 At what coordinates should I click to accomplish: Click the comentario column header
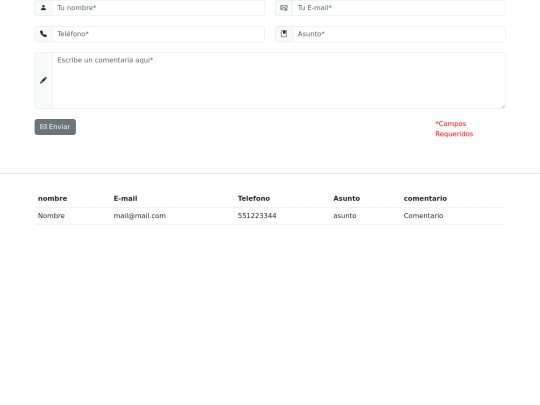[425, 198]
